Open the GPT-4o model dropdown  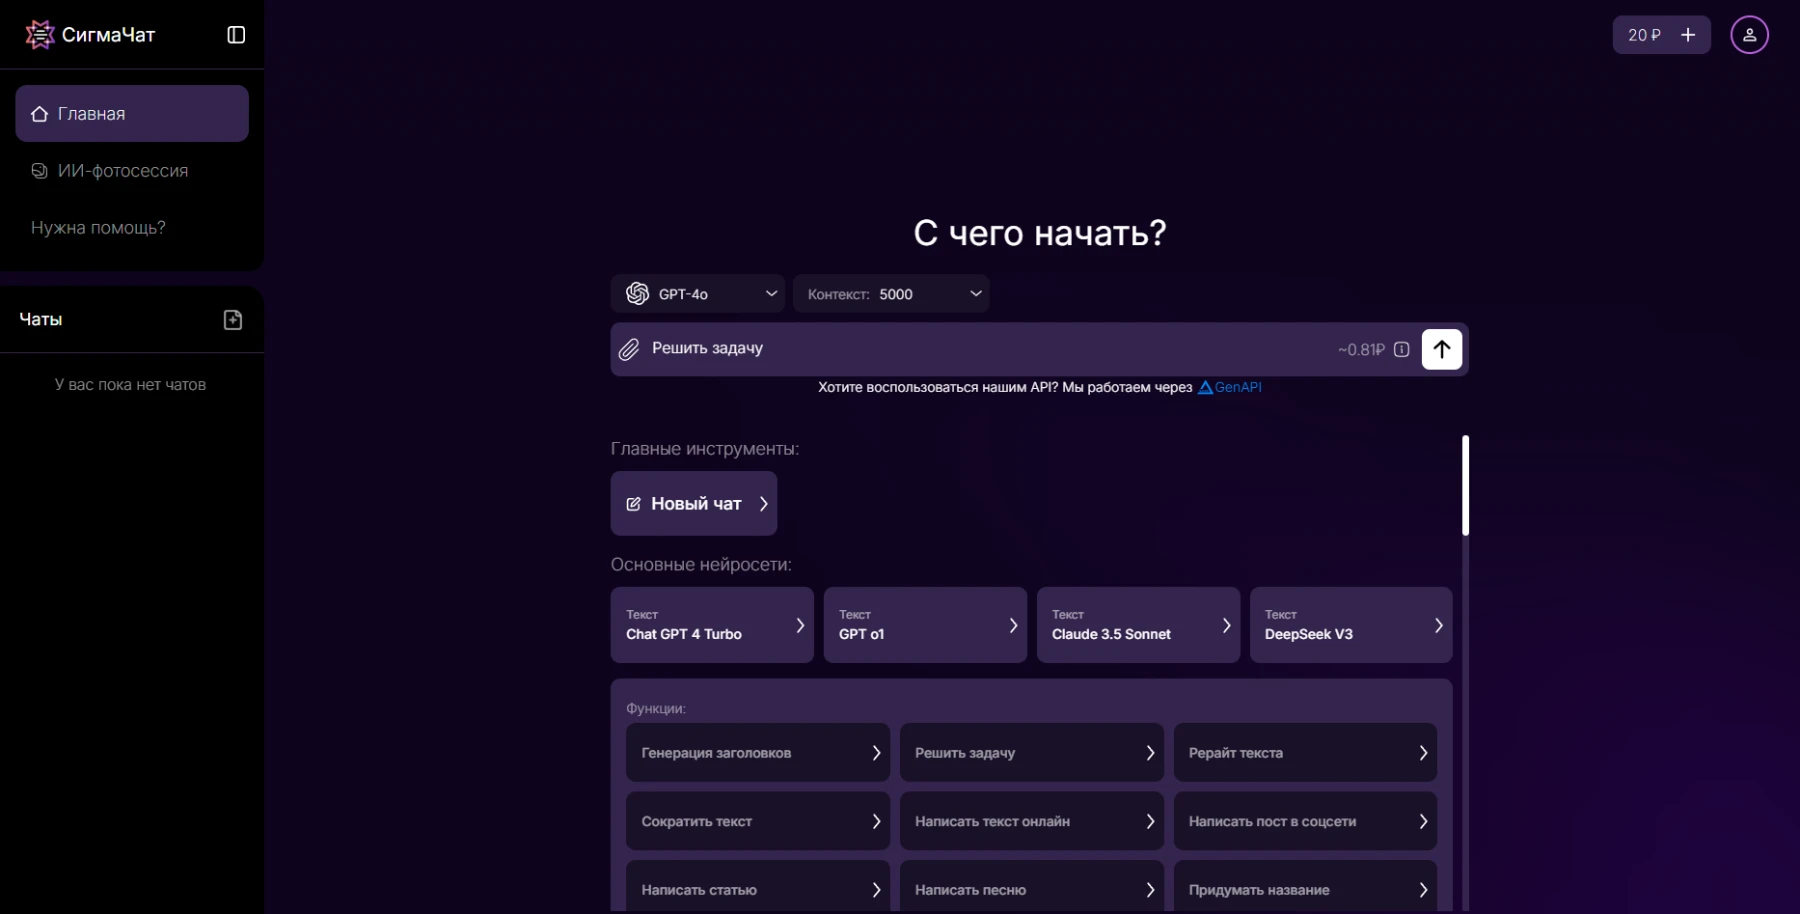pyautogui.click(x=698, y=294)
